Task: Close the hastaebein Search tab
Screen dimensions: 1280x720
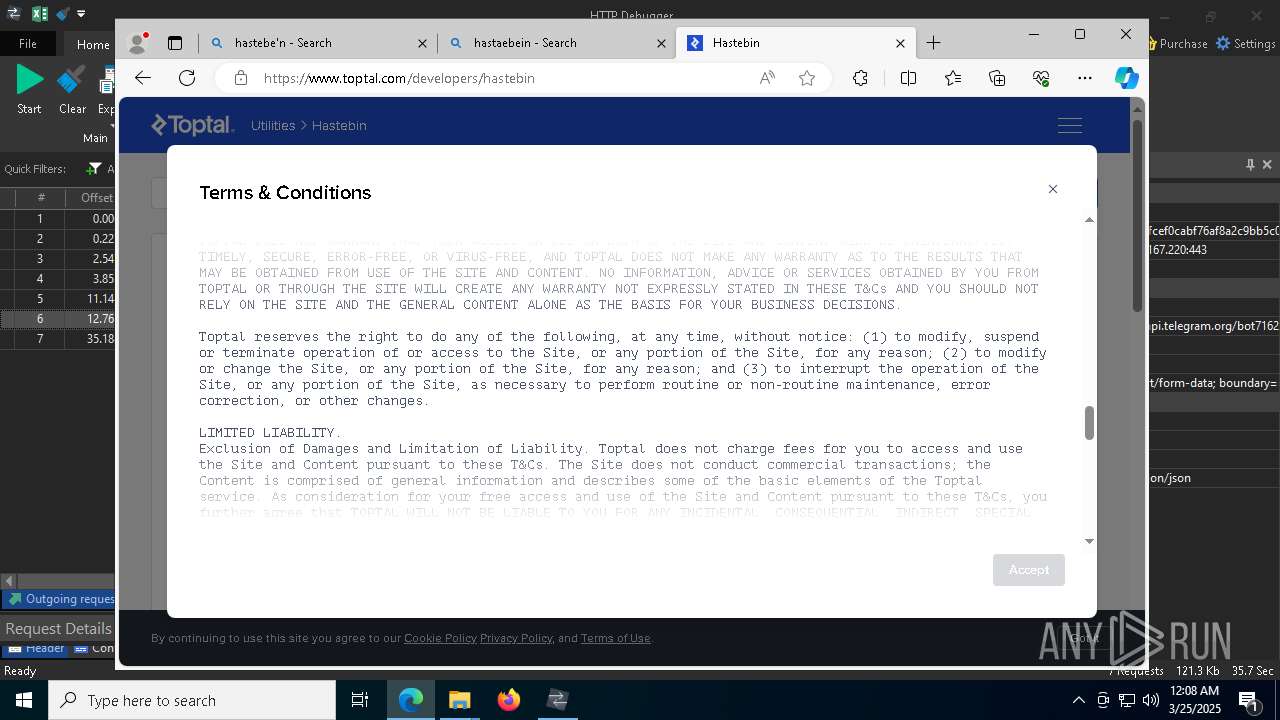Action: pos(661,43)
